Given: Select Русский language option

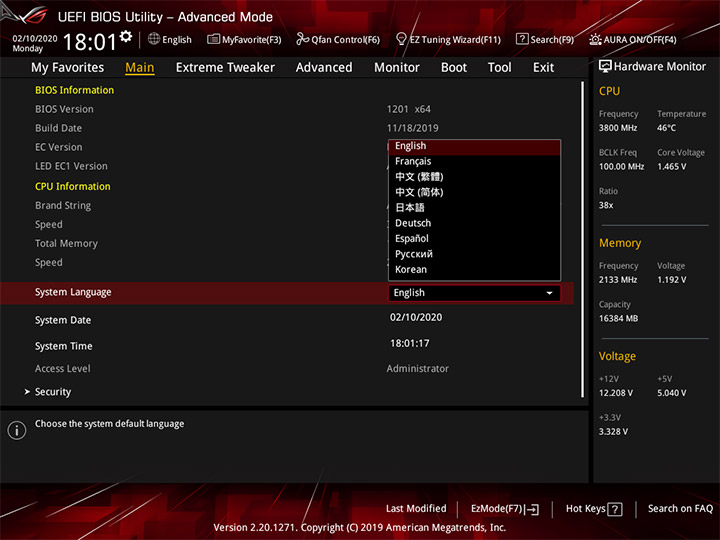Looking at the screenshot, I should 474,254.
